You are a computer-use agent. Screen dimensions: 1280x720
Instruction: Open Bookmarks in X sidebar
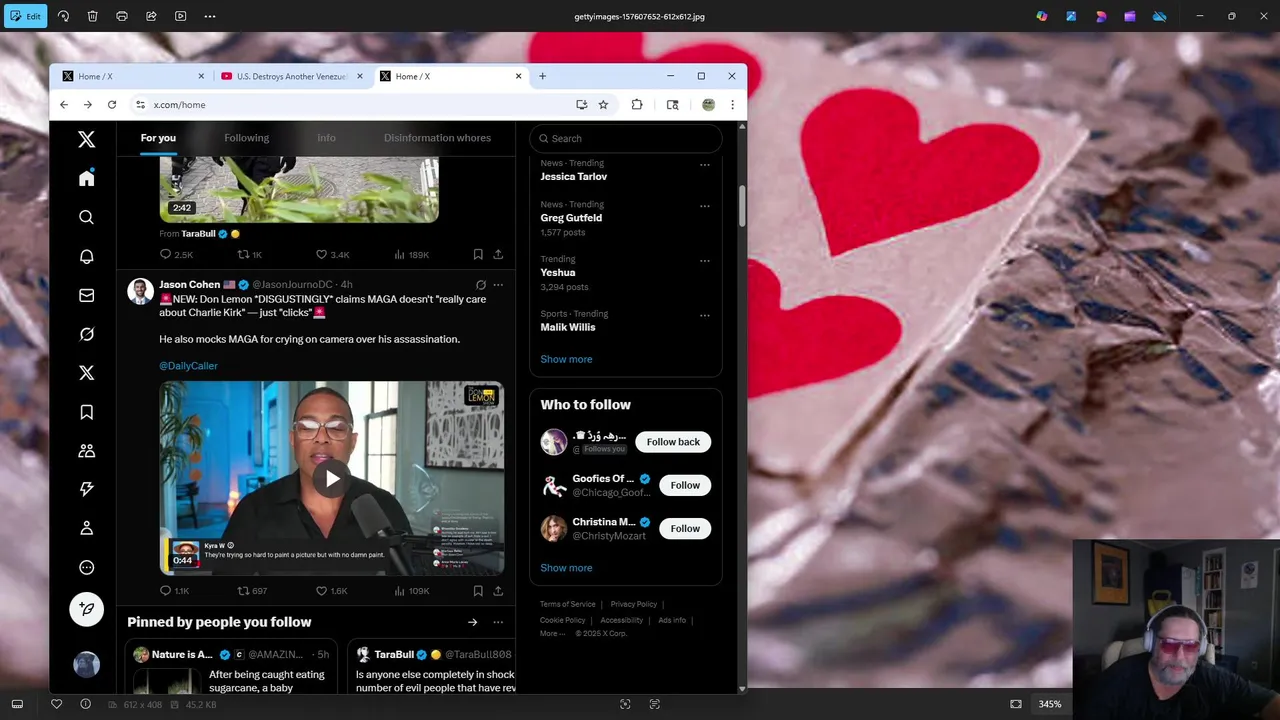(87, 412)
